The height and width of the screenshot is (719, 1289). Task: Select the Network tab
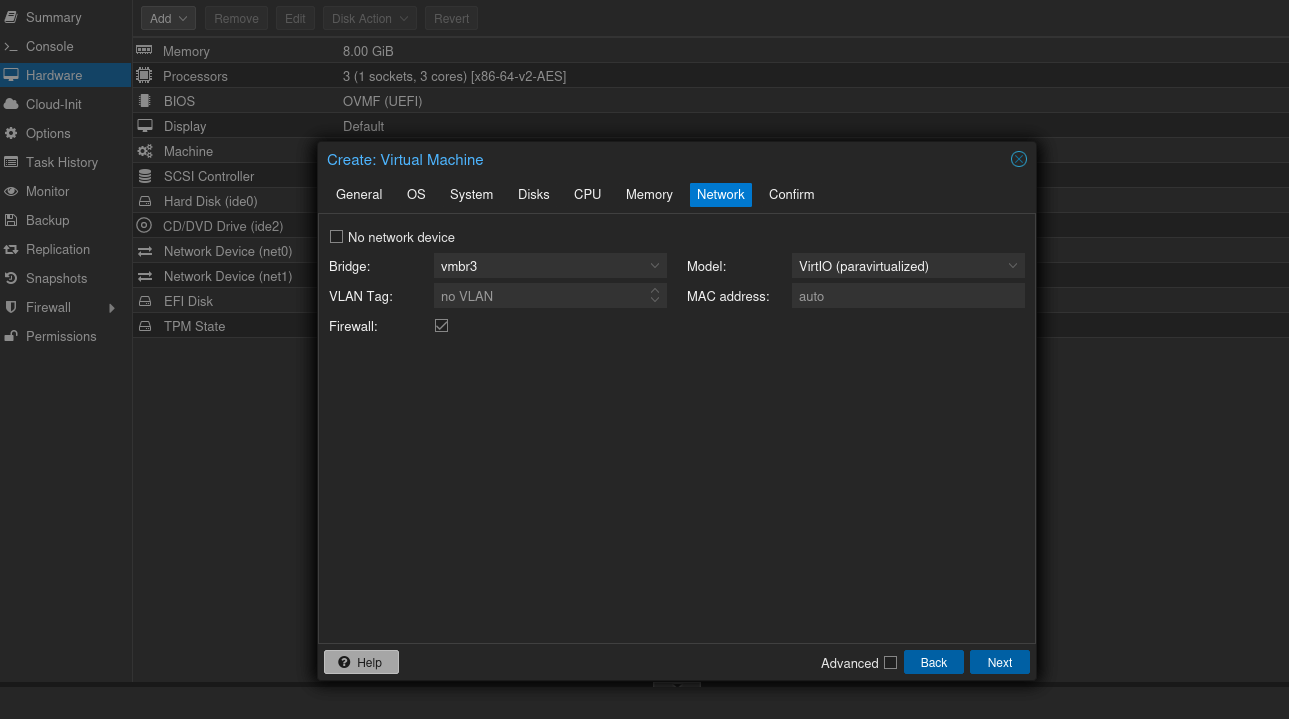tap(721, 194)
